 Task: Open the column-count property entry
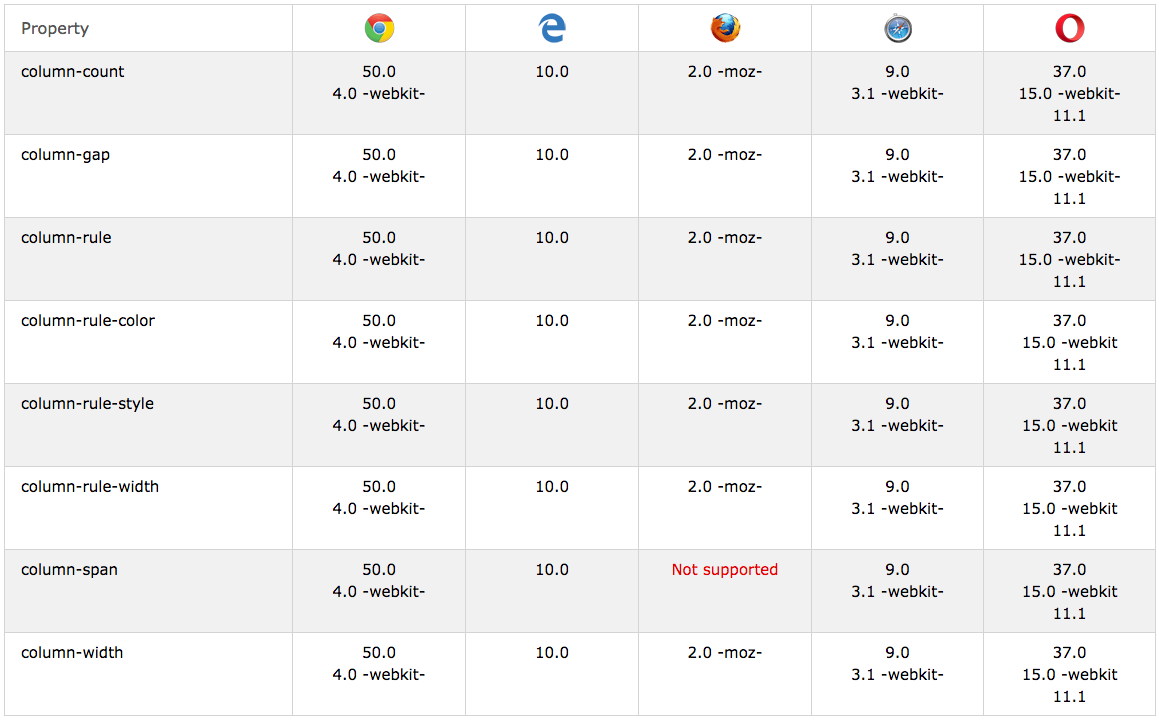pos(72,72)
